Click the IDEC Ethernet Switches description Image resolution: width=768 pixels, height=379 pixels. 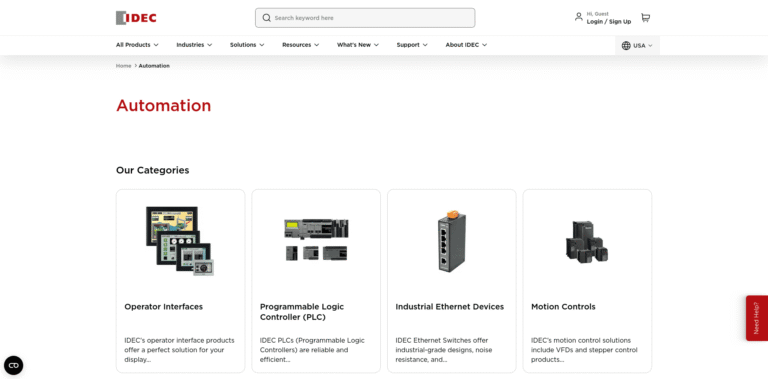pyautogui.click(x=444, y=350)
